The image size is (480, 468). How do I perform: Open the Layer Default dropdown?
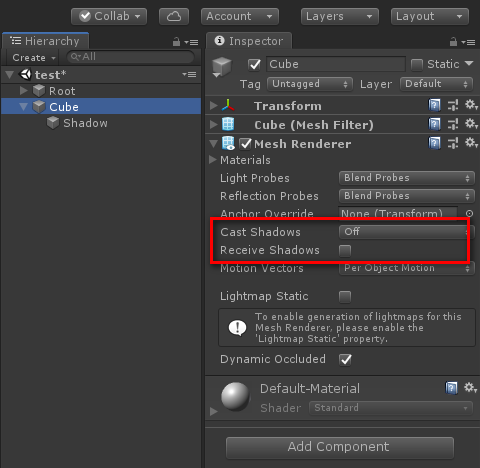click(436, 84)
